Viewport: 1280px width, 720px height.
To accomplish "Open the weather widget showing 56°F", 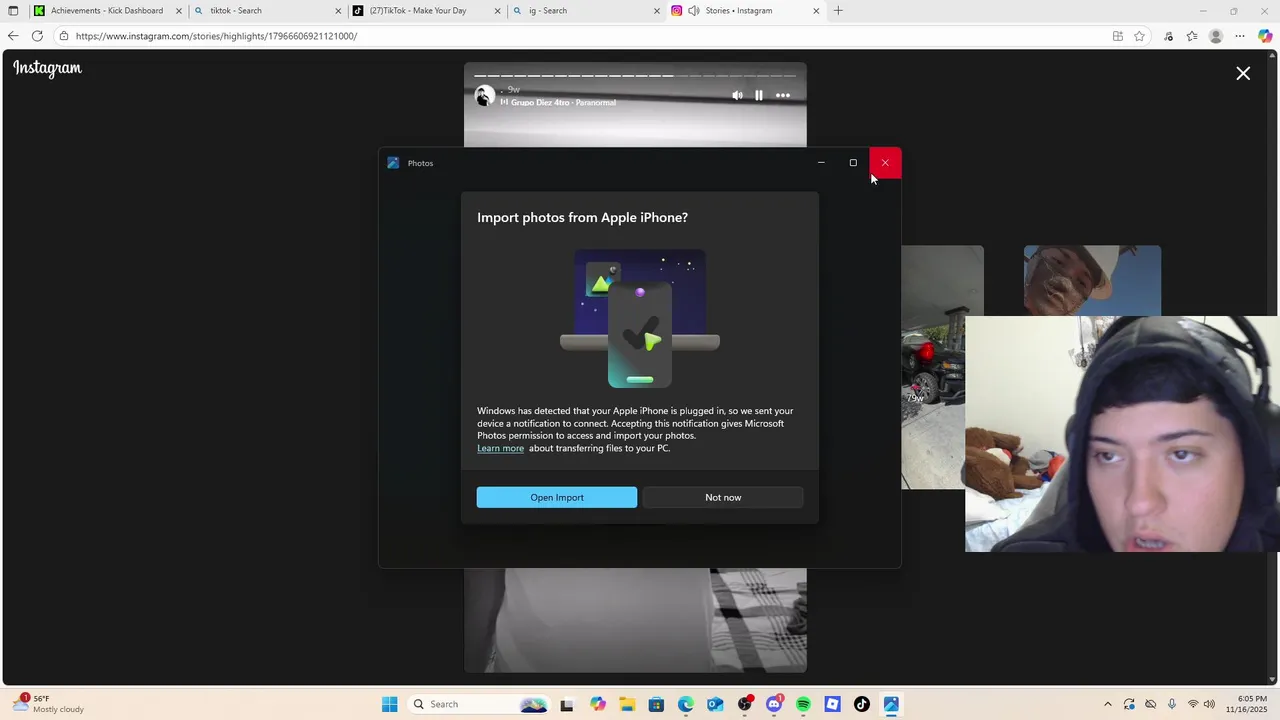I will coord(48,704).
